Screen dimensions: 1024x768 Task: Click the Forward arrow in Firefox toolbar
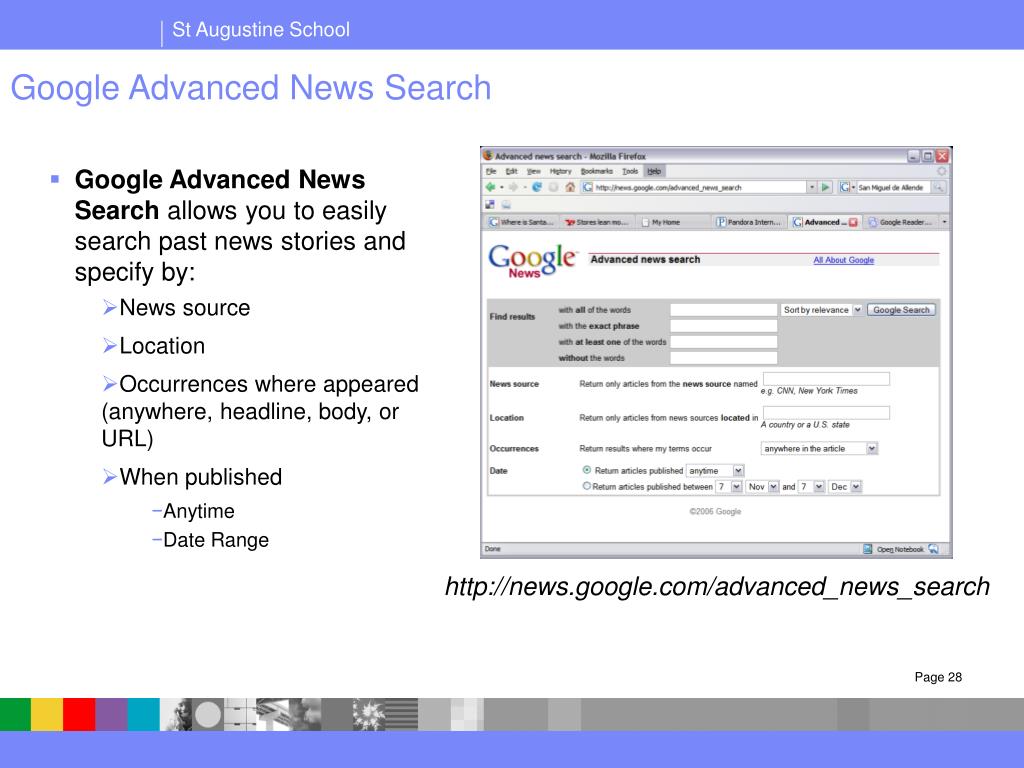513,187
